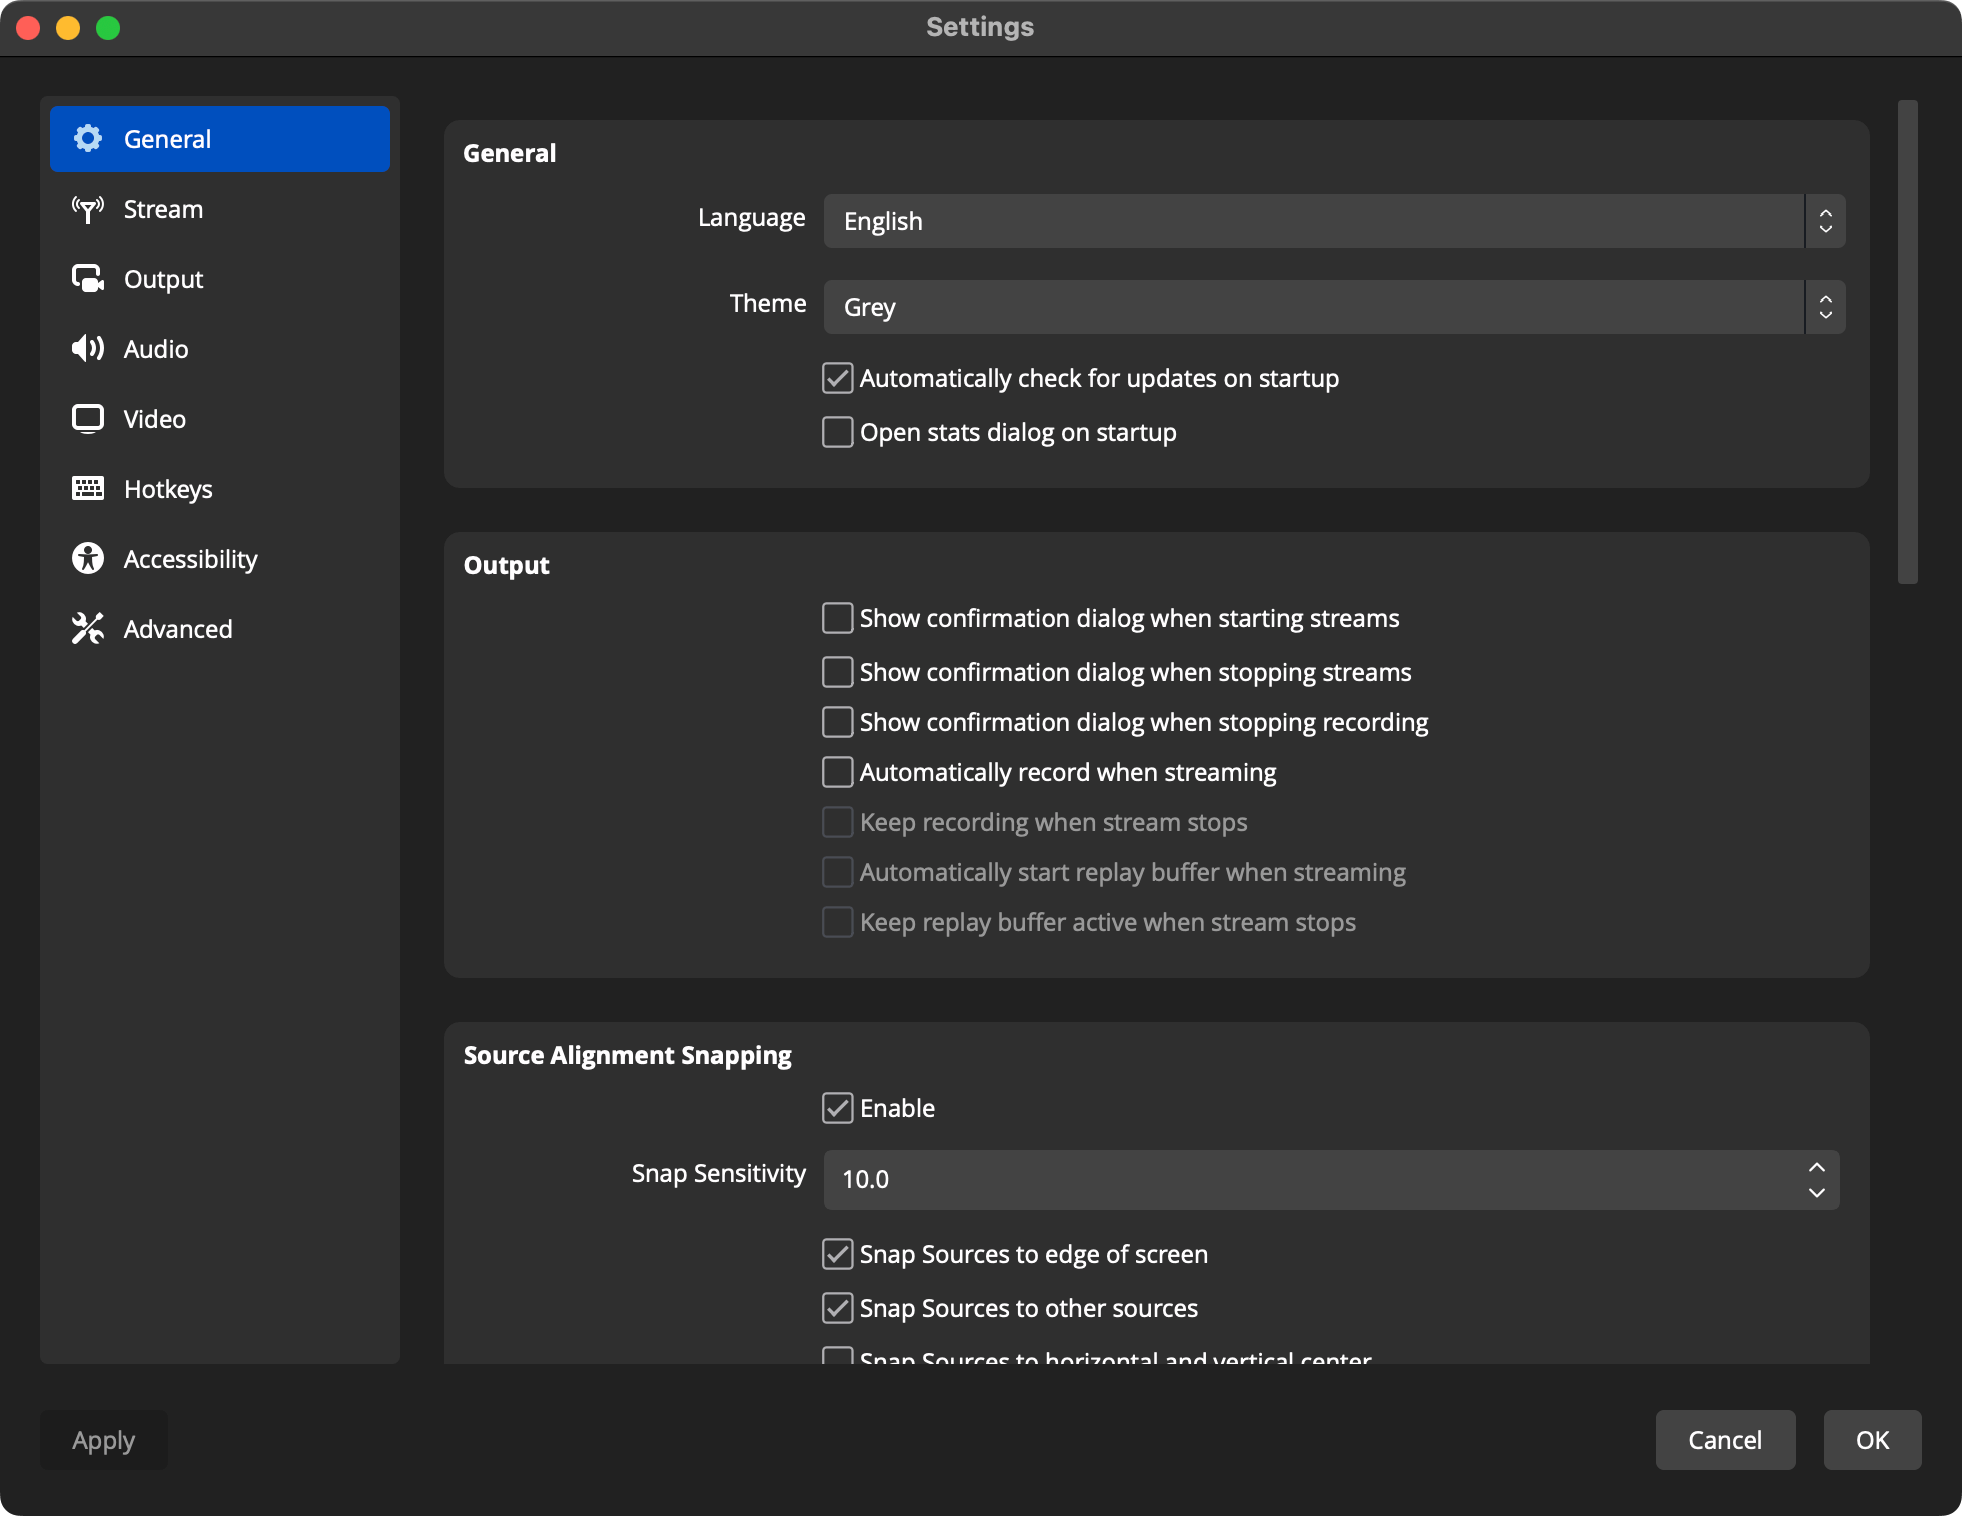Click Cancel to discard changes

1724,1440
